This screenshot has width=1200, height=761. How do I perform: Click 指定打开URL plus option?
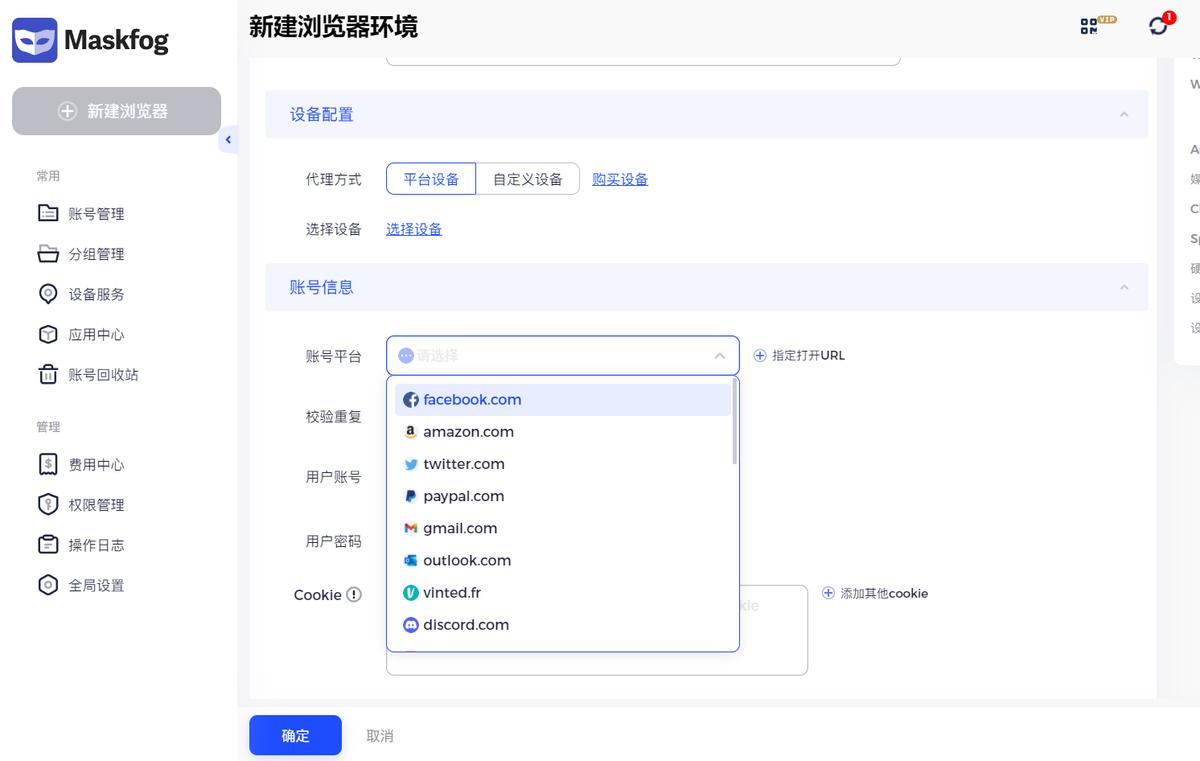[799, 355]
